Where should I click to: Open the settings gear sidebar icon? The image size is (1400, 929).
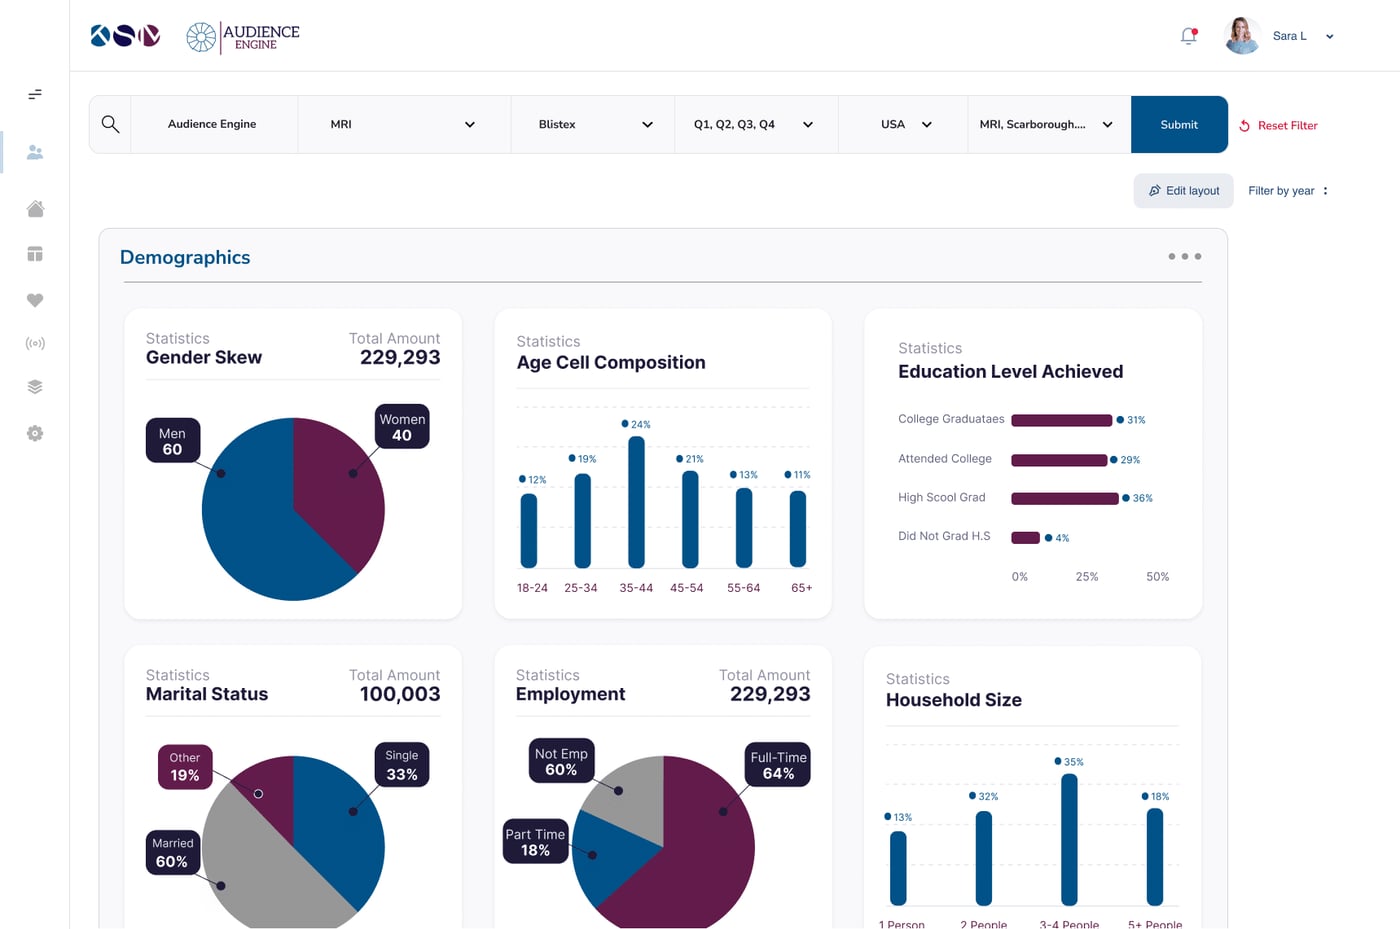[x=35, y=433]
